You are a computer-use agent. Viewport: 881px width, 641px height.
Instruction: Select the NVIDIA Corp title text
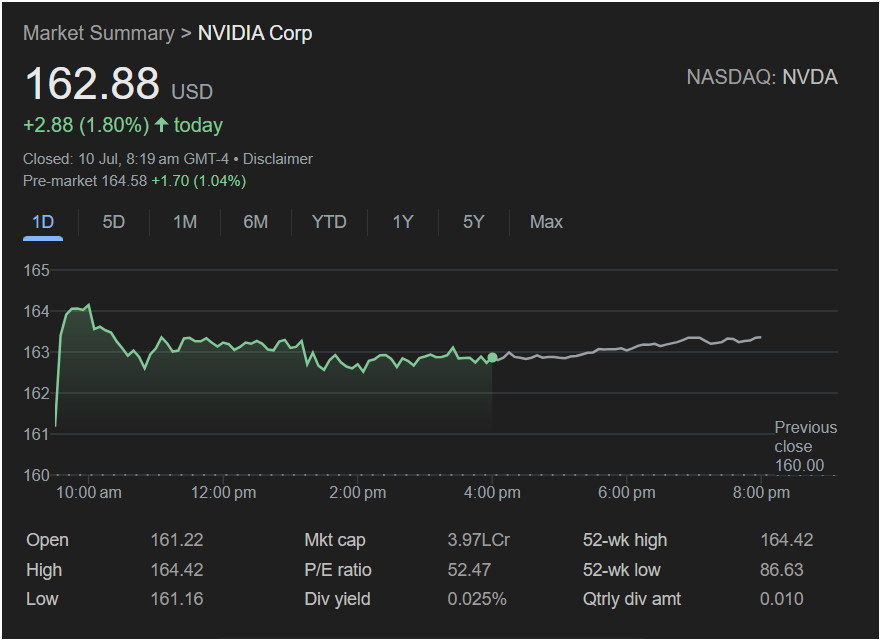coord(255,33)
